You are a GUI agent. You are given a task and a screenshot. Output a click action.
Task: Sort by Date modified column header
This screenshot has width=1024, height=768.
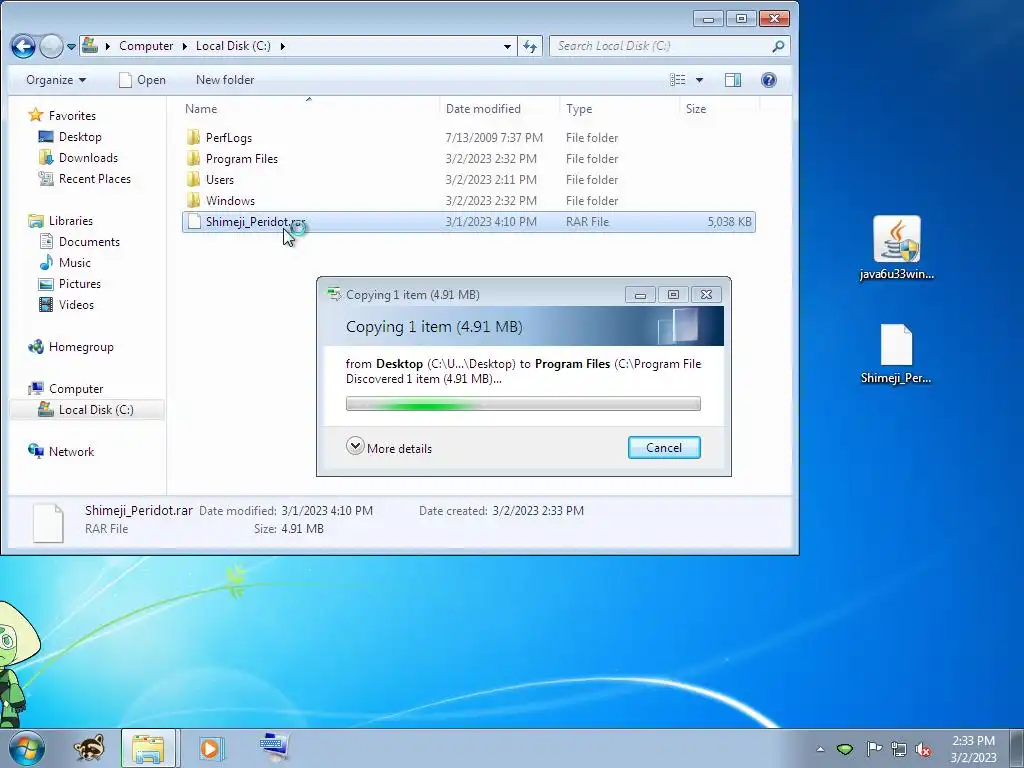tap(500, 108)
